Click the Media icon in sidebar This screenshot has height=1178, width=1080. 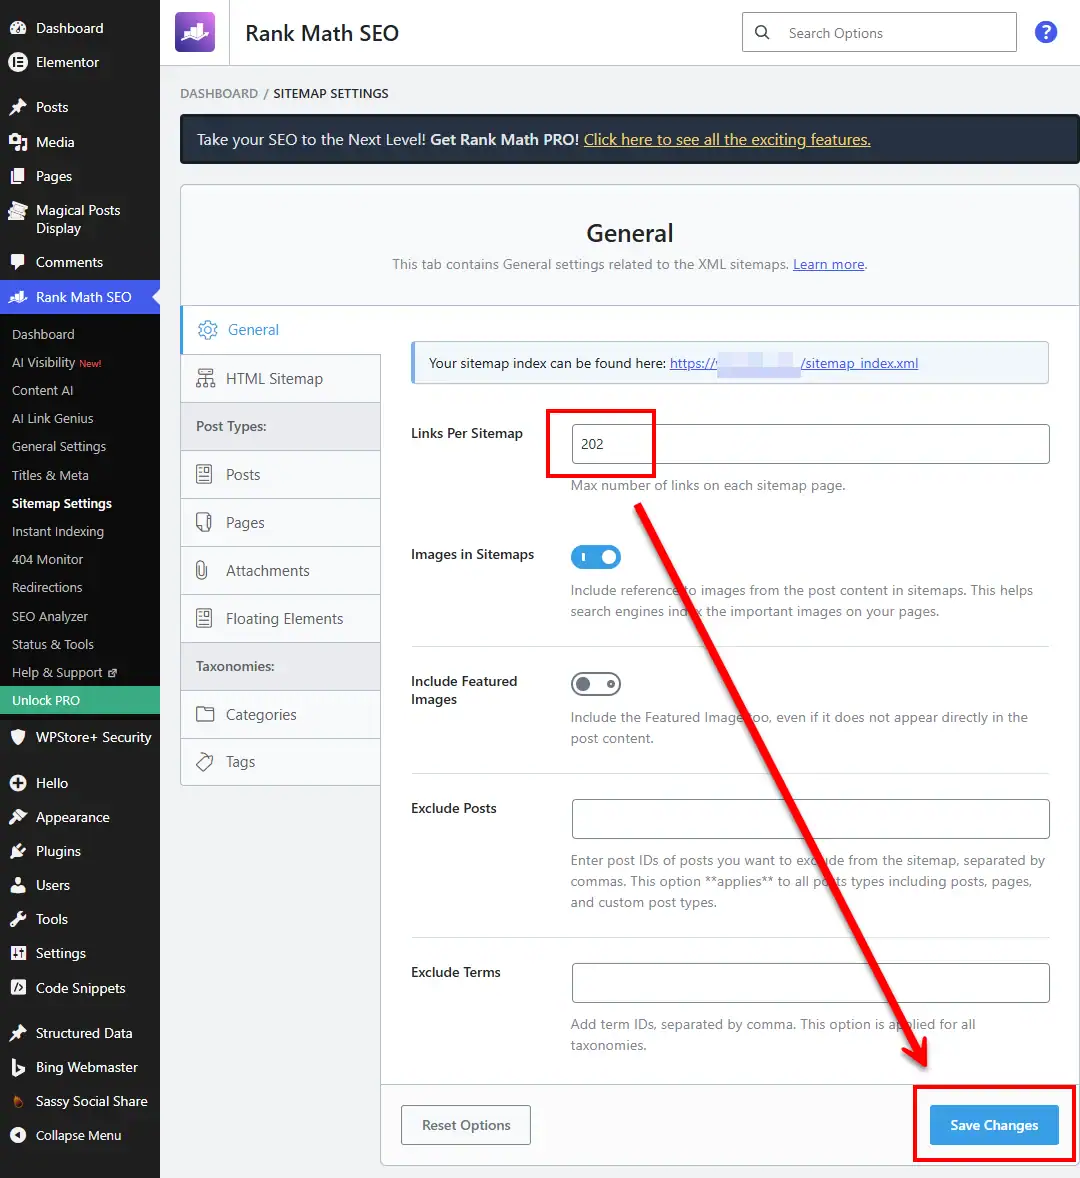18,142
